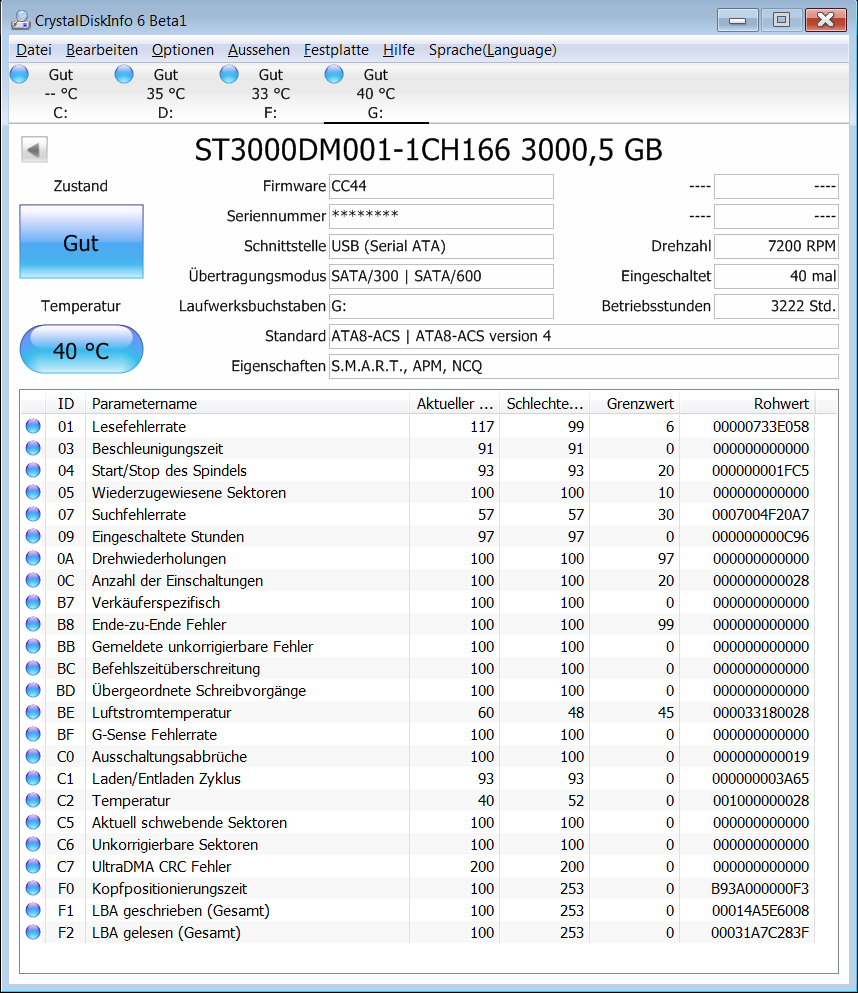This screenshot has height=993, width=858.
Task: Click status orb for Befehlszeitüberschreitung row
Action: click(33, 668)
